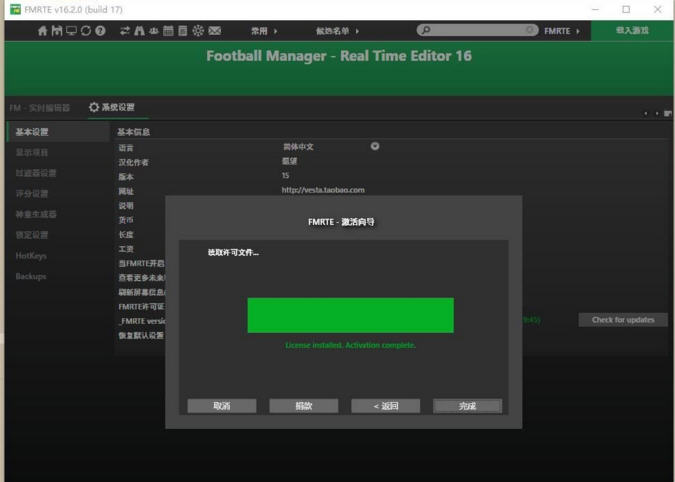Click the 恢复默认设置 row label
Image resolution: width=675 pixels, height=482 pixels.
141,335
